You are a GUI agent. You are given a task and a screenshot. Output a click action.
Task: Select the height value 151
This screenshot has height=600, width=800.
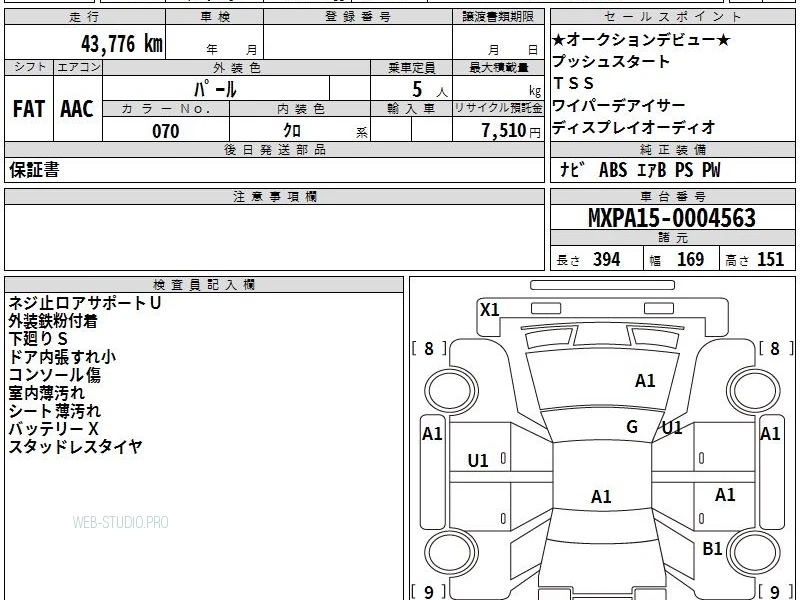(x=770, y=259)
